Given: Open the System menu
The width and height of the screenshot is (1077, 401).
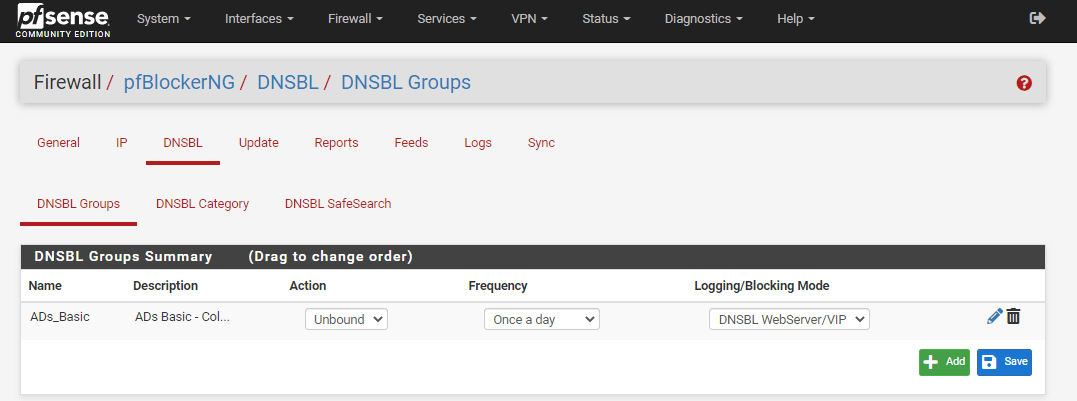Looking at the screenshot, I should (x=164, y=19).
